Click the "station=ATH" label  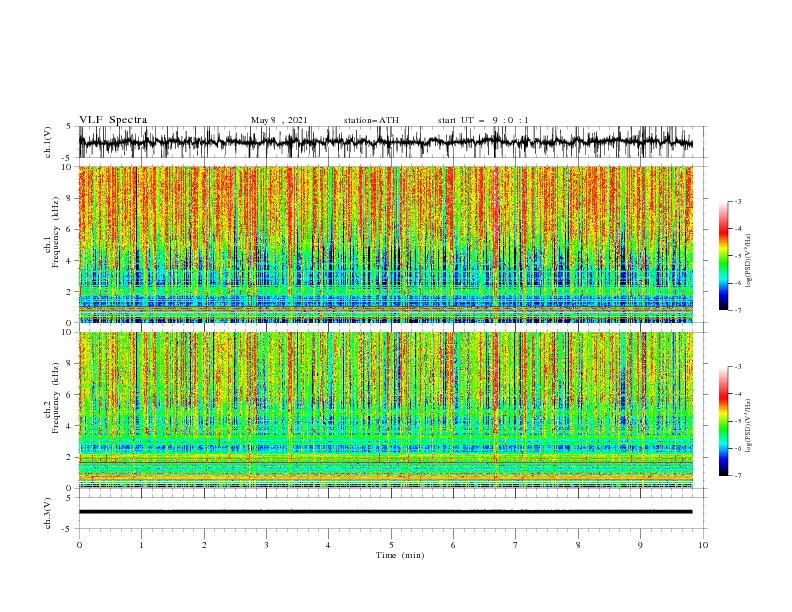(x=371, y=120)
